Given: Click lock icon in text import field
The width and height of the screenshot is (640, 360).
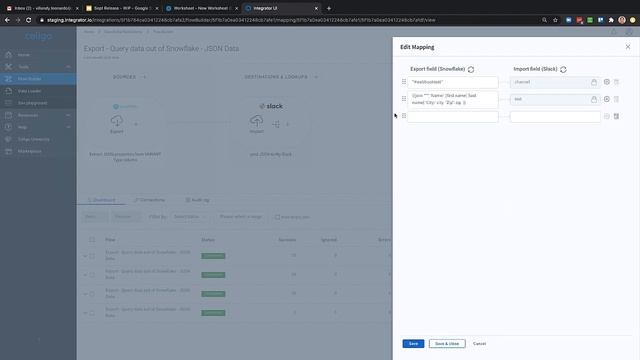Looking at the screenshot, I should point(594,99).
